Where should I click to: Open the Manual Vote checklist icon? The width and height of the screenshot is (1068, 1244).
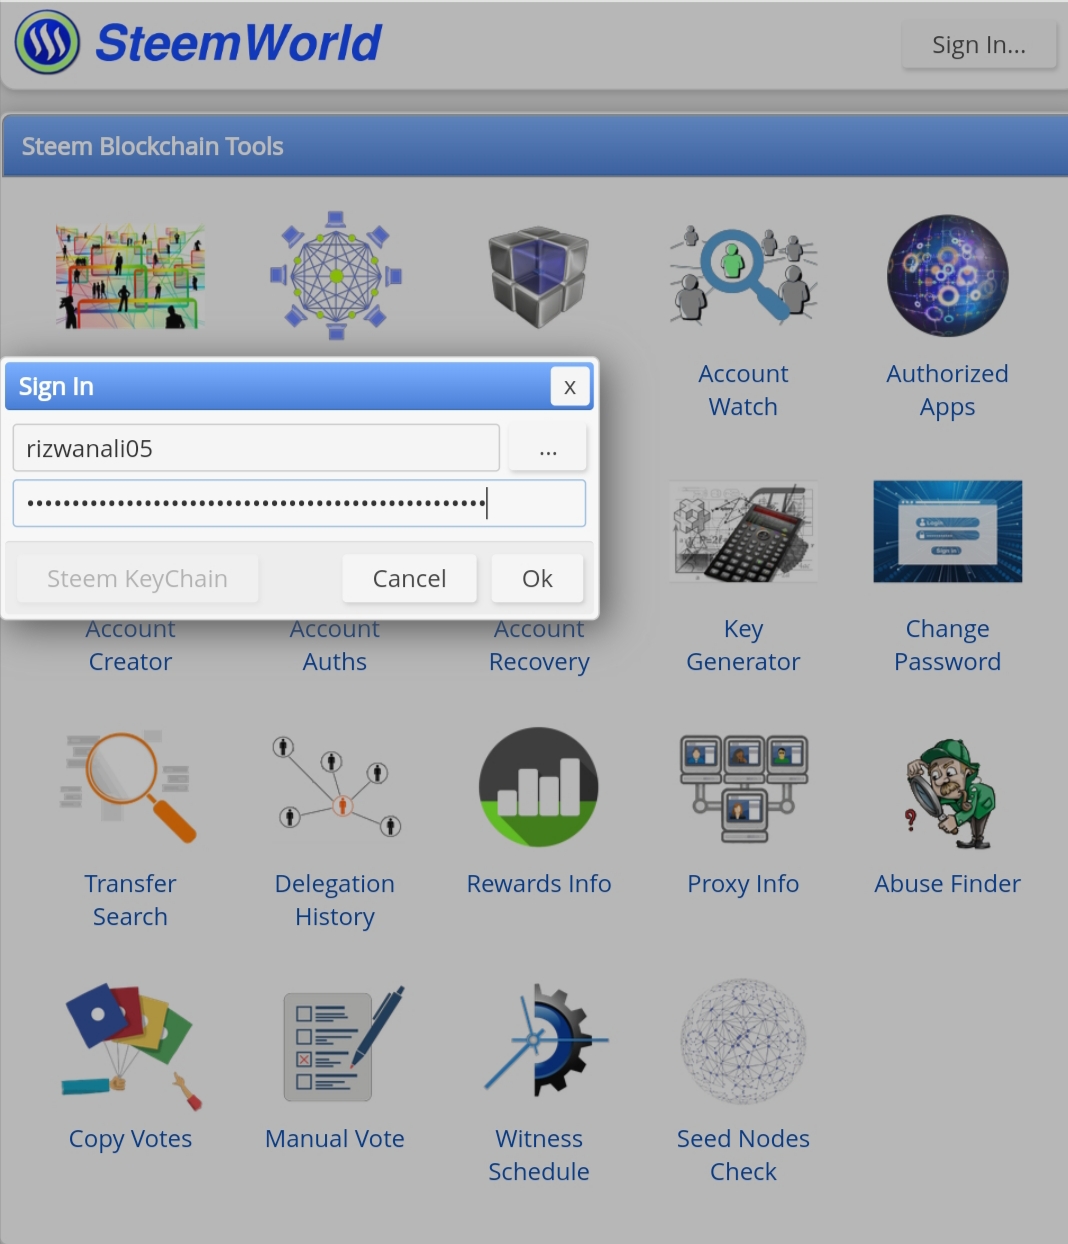(x=343, y=1043)
